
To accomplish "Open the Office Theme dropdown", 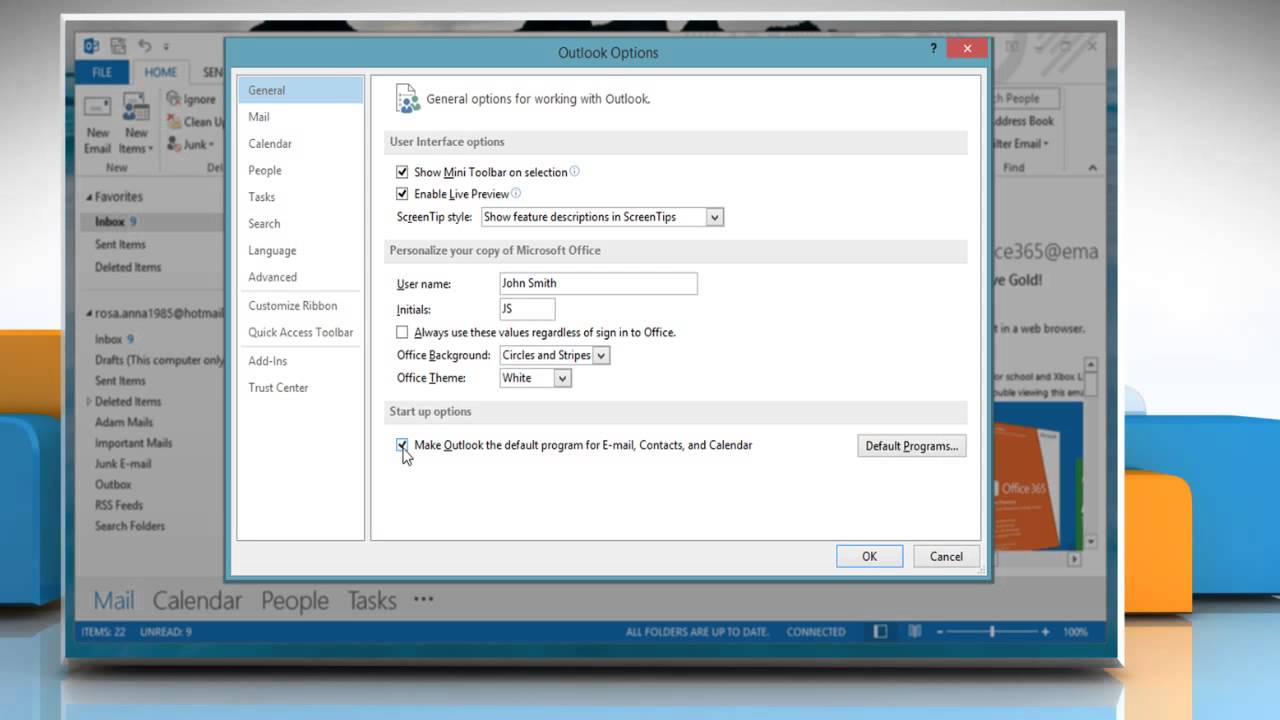I will click(x=562, y=378).
